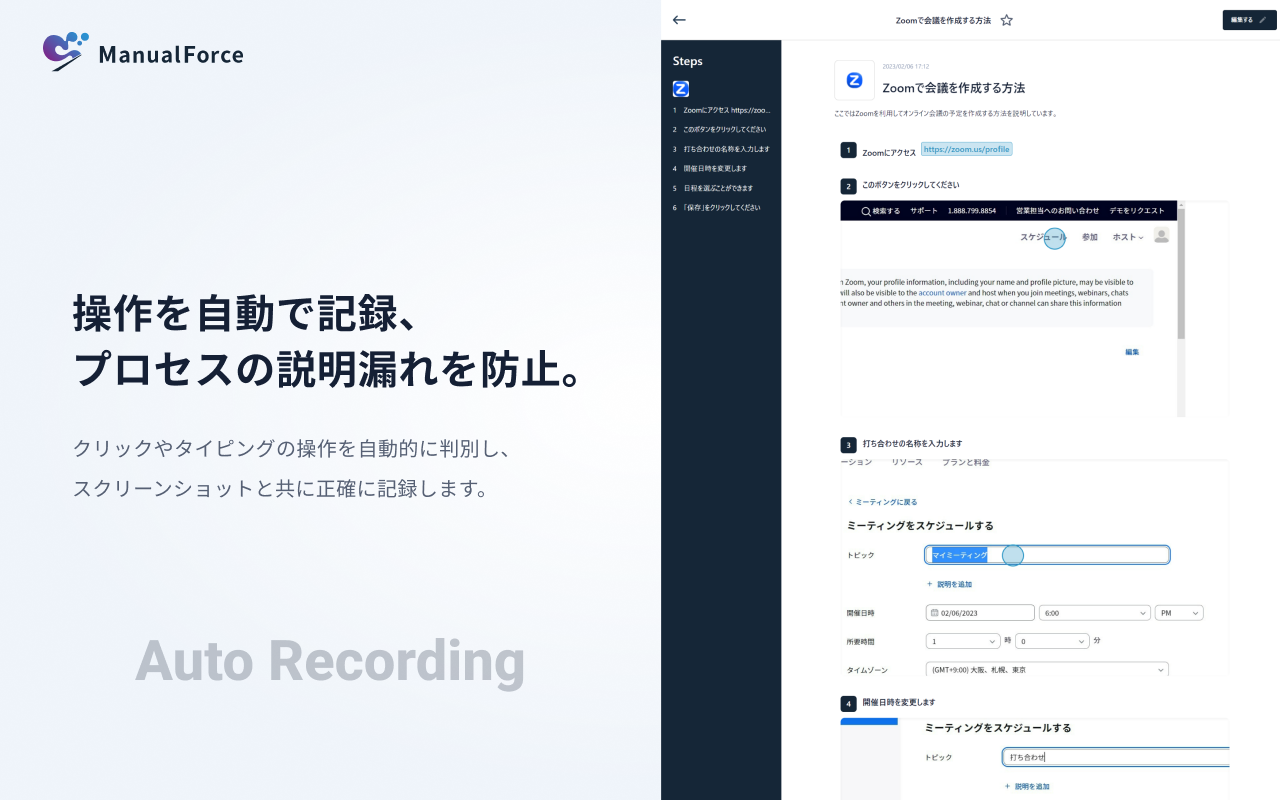Select step 6 「保存」をクリックしてください in the sidebar

point(716,208)
